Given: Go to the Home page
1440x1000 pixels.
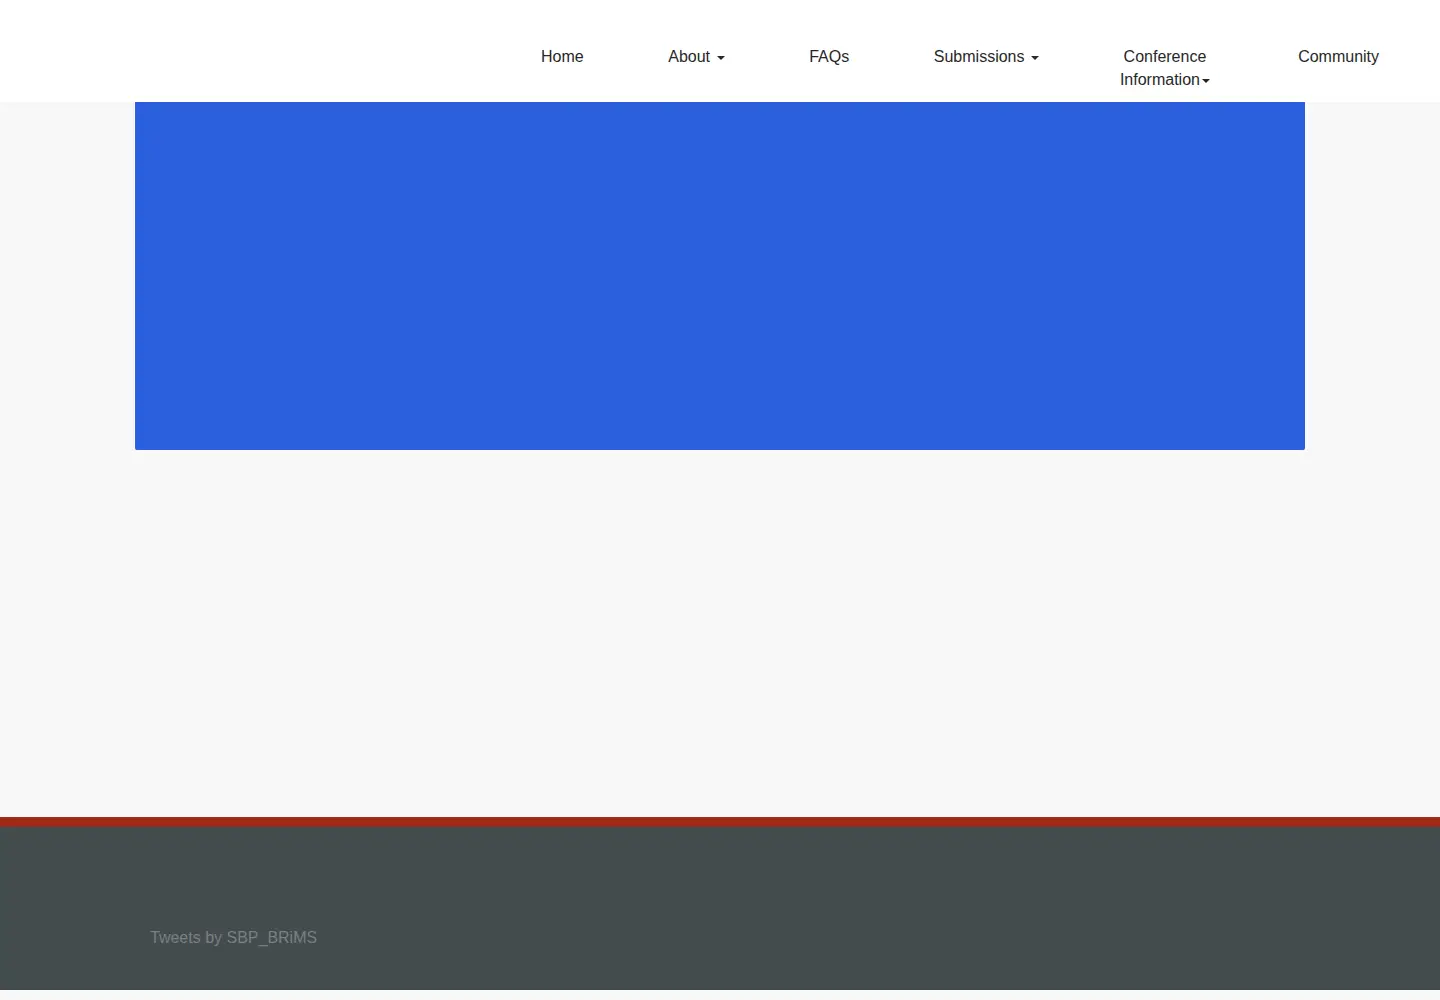Looking at the screenshot, I should [x=562, y=57].
